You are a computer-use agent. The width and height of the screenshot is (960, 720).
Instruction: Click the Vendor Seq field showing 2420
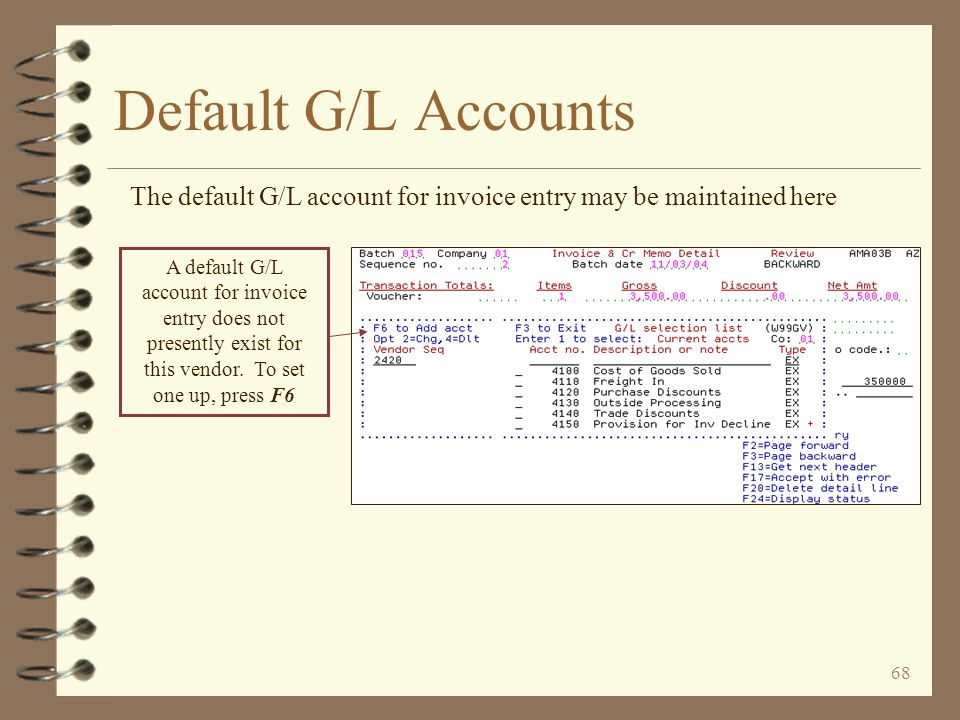(x=394, y=361)
